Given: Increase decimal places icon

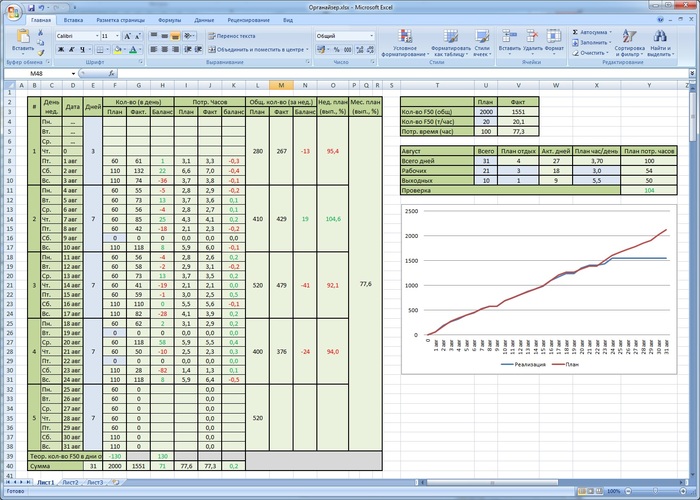Looking at the screenshot, I should [360, 50].
